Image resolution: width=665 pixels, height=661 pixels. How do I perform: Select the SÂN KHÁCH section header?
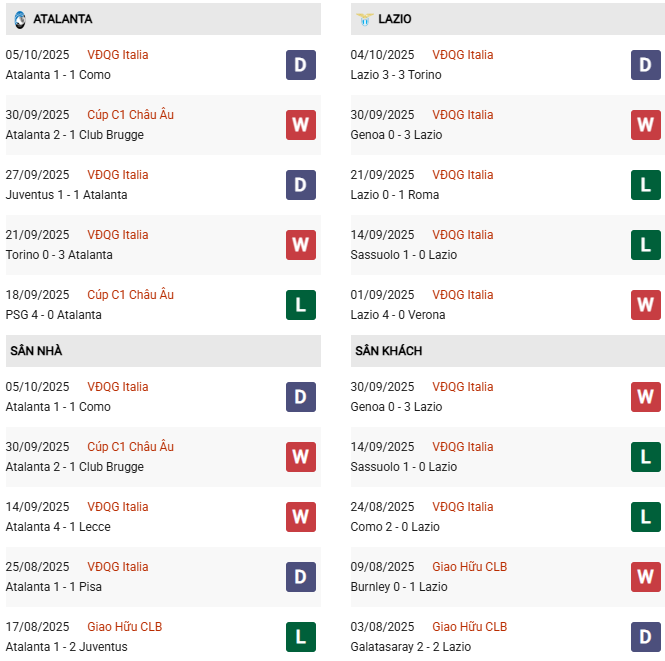[x=388, y=351]
